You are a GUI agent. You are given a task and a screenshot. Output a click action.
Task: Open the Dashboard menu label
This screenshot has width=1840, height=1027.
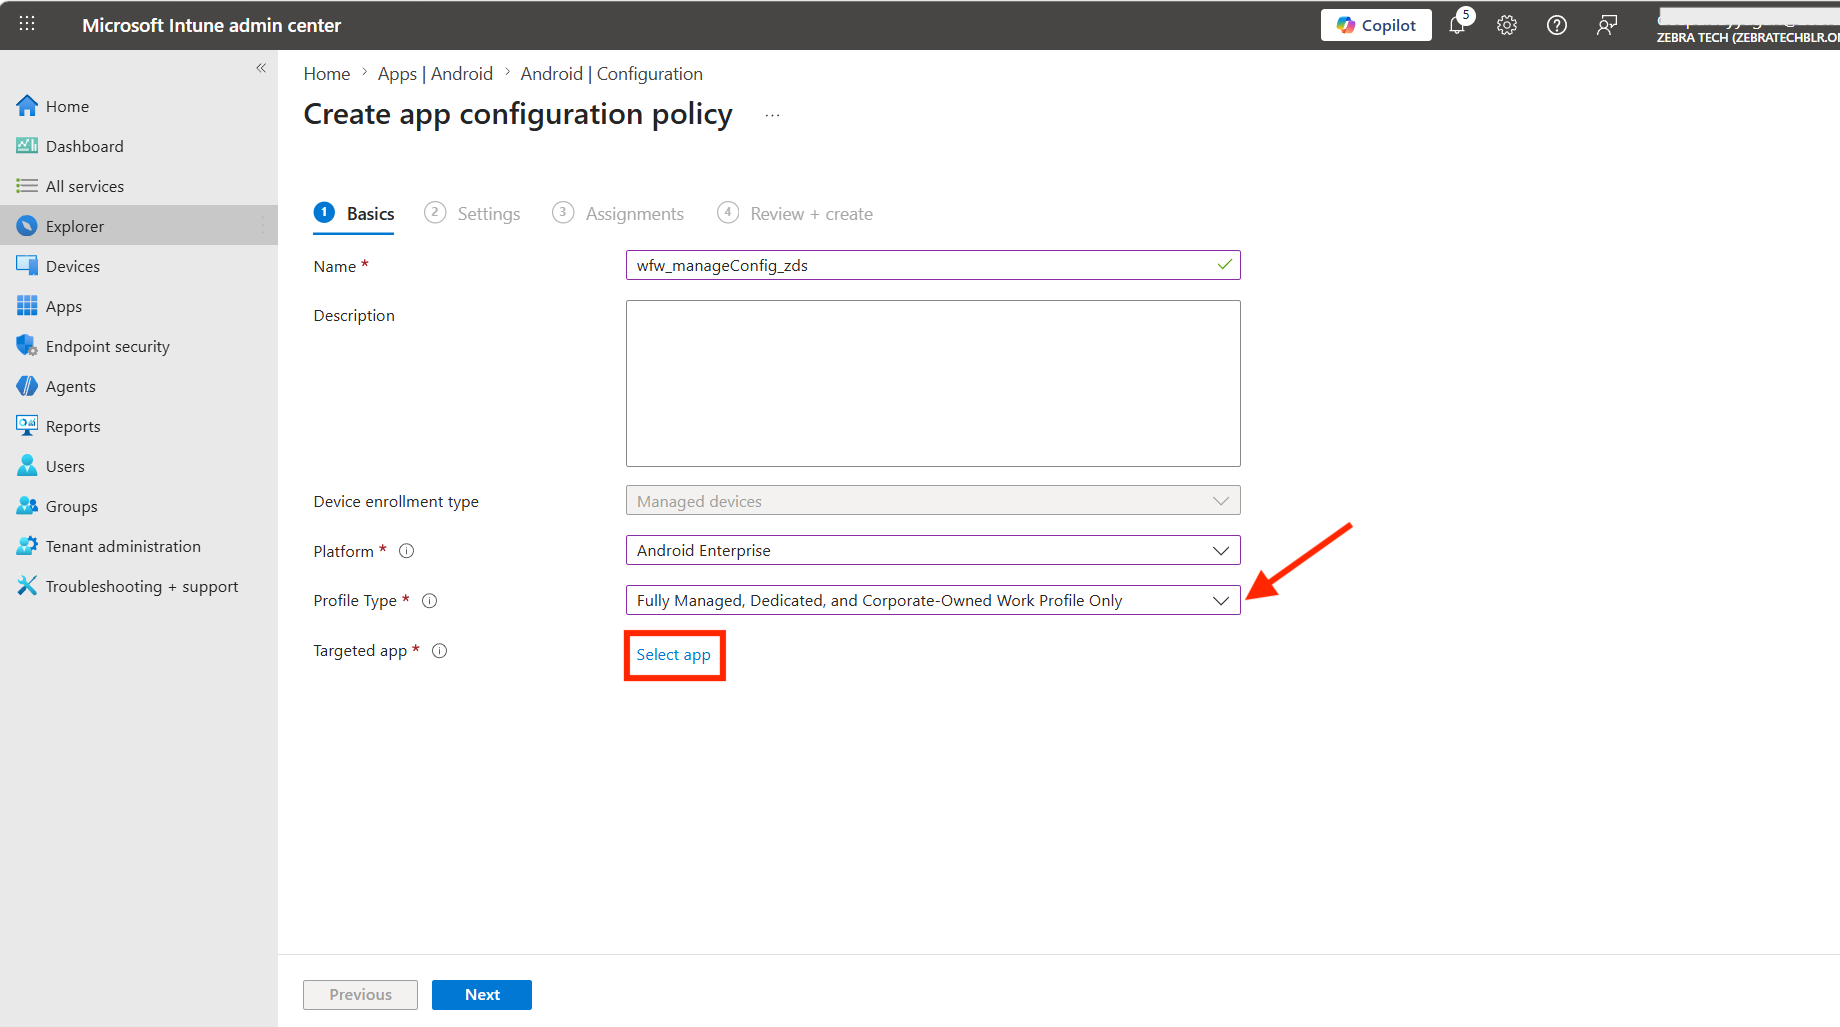(x=85, y=146)
